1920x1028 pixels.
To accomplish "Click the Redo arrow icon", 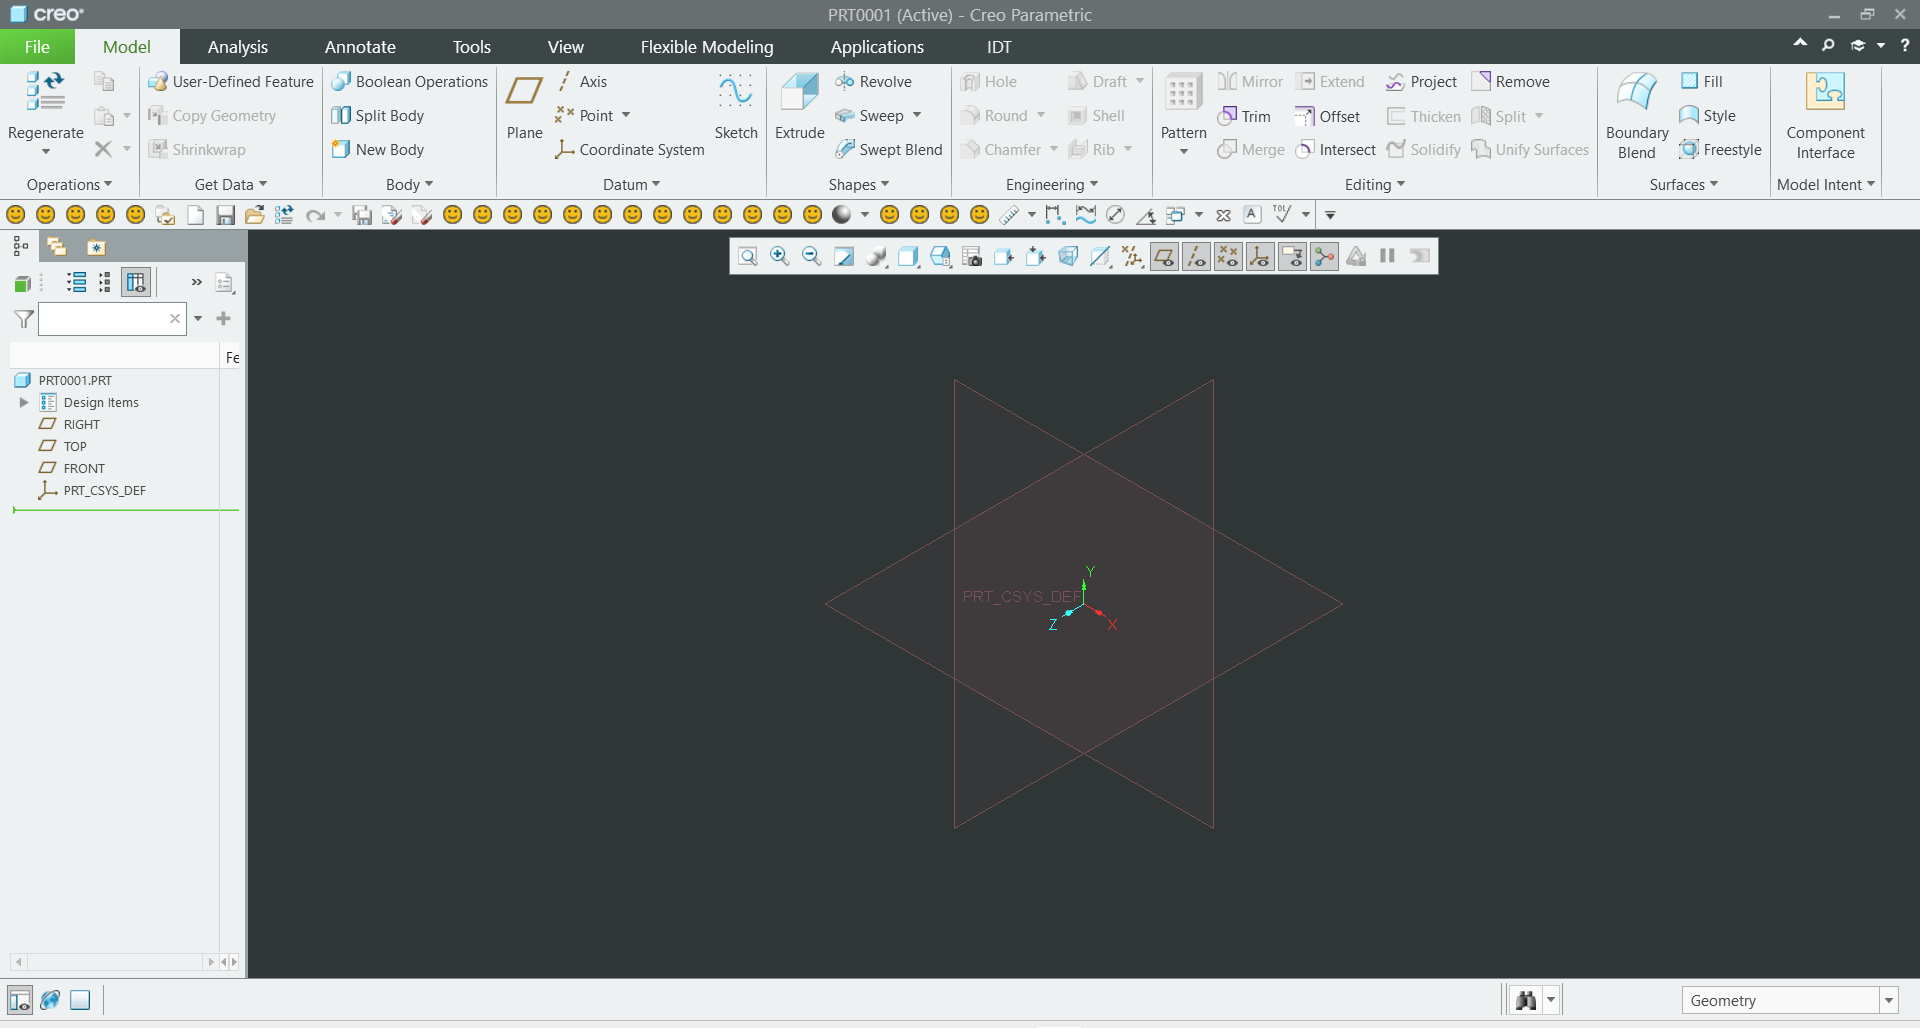I will 315,215.
